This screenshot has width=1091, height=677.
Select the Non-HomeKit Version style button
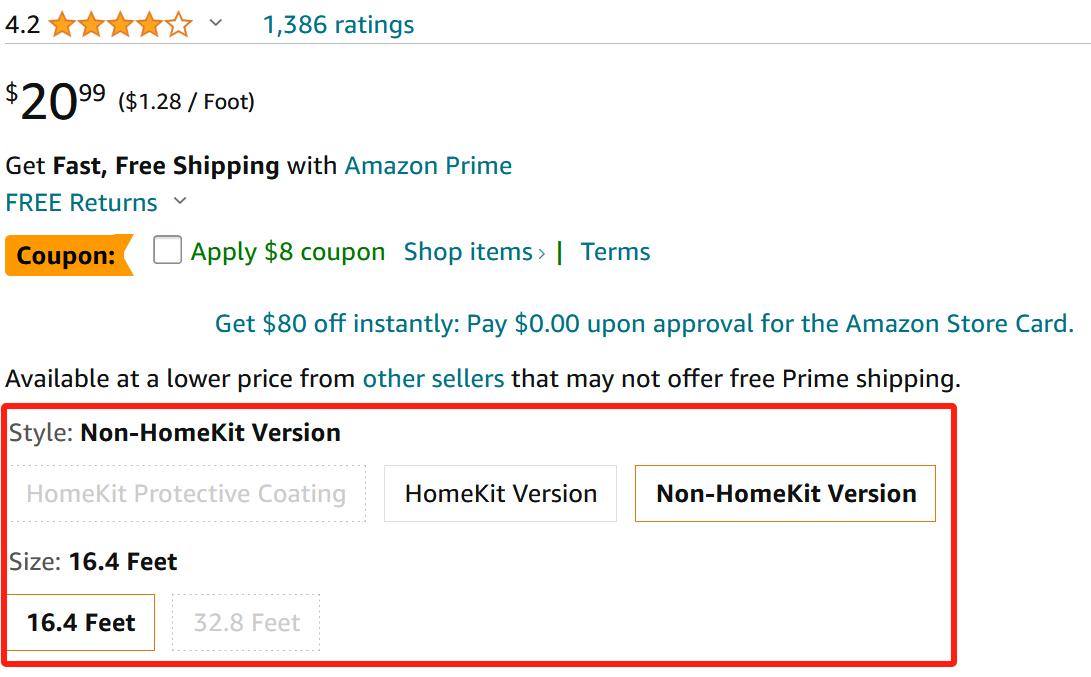(785, 494)
